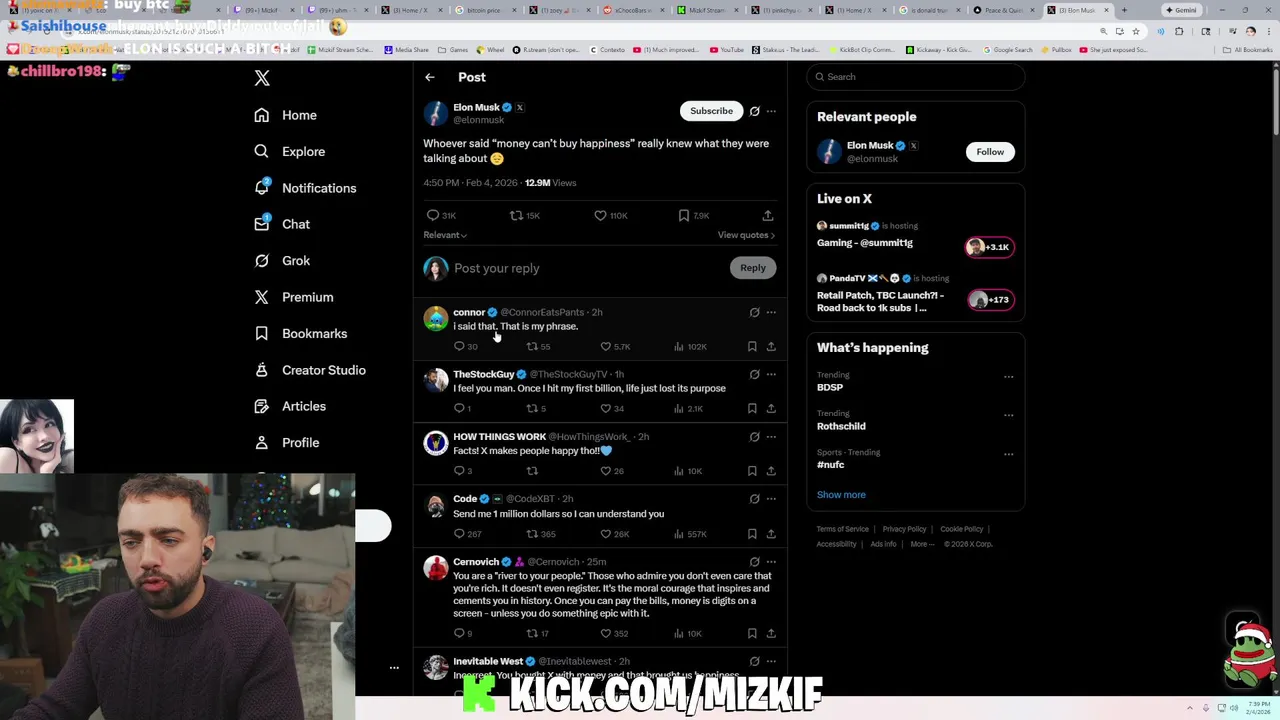Open options for BDSP trend
This screenshot has width=1280, height=720.
(x=1008, y=377)
